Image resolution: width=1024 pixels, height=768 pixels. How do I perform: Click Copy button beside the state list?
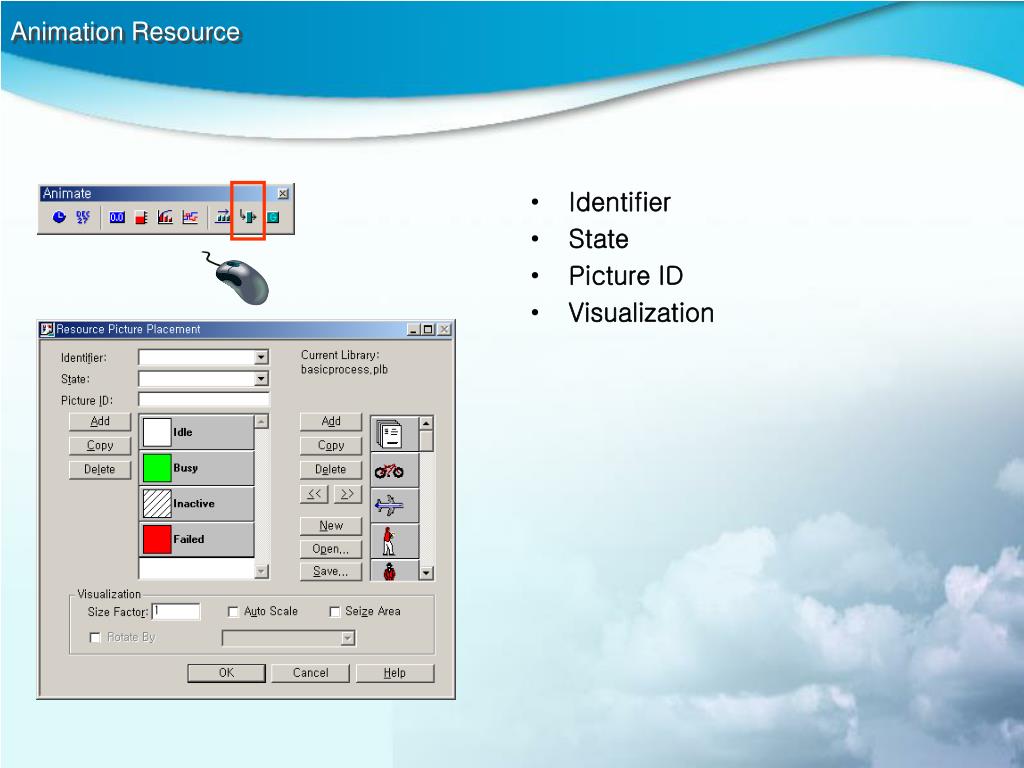[100, 445]
